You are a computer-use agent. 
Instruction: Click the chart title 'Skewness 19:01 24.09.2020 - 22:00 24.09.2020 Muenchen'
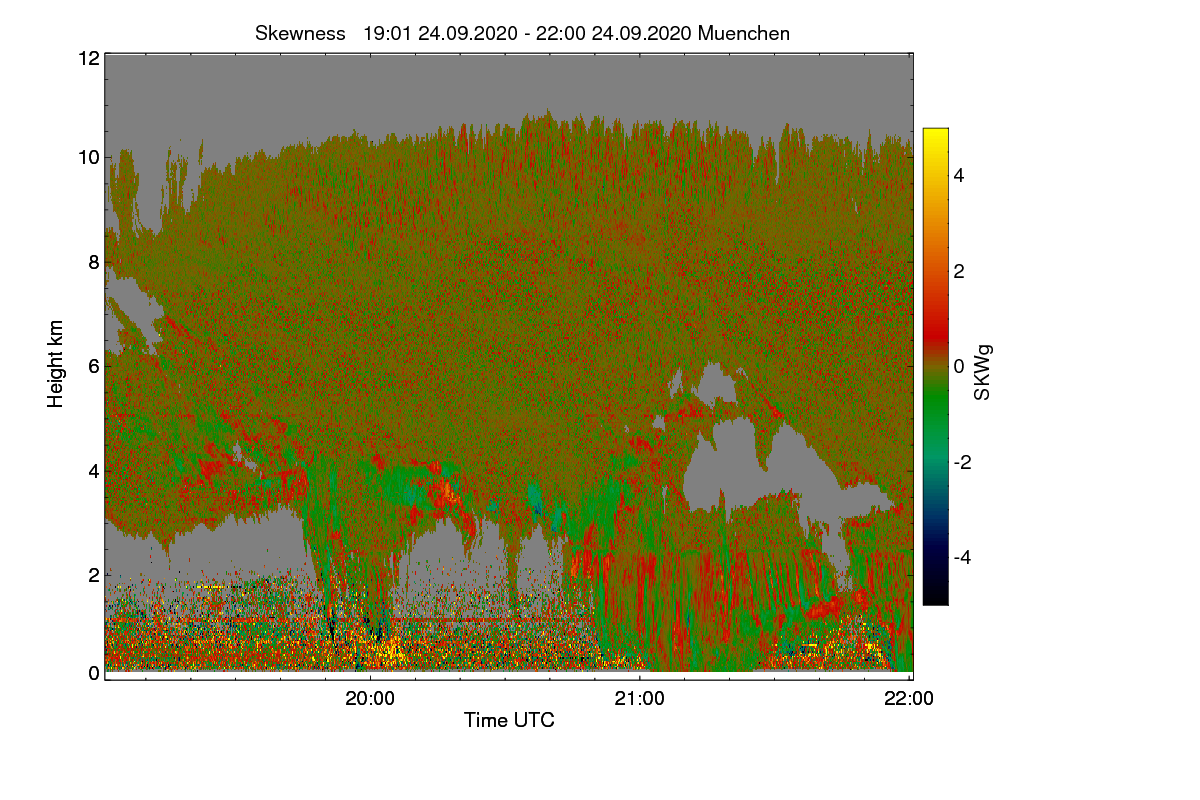[x=522, y=33]
